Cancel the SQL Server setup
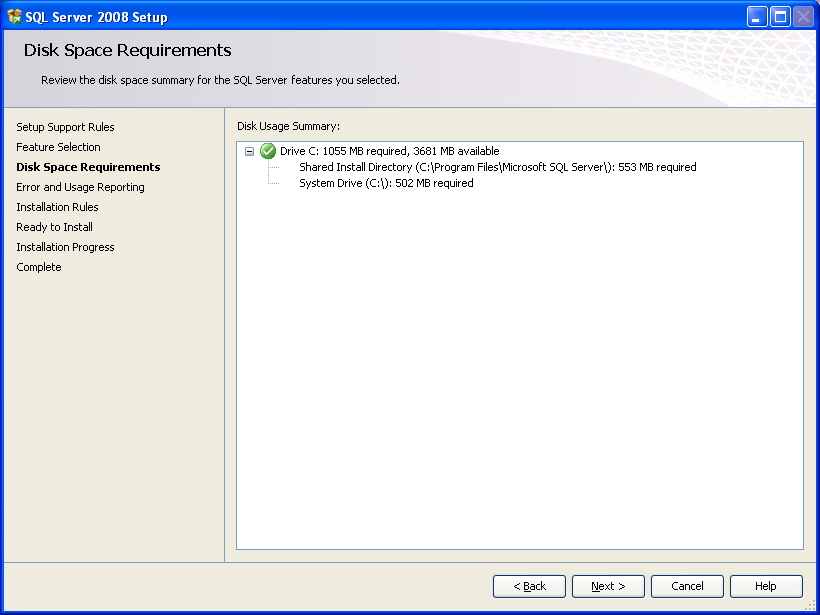The image size is (820, 615). click(x=687, y=586)
